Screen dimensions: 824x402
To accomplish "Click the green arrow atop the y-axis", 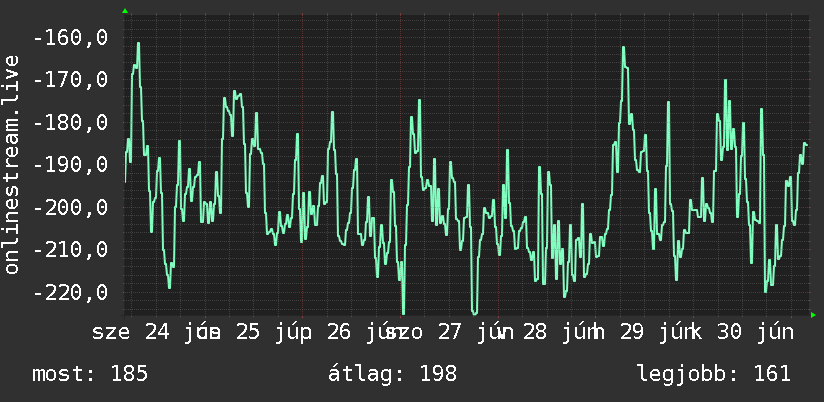I will point(125,11).
